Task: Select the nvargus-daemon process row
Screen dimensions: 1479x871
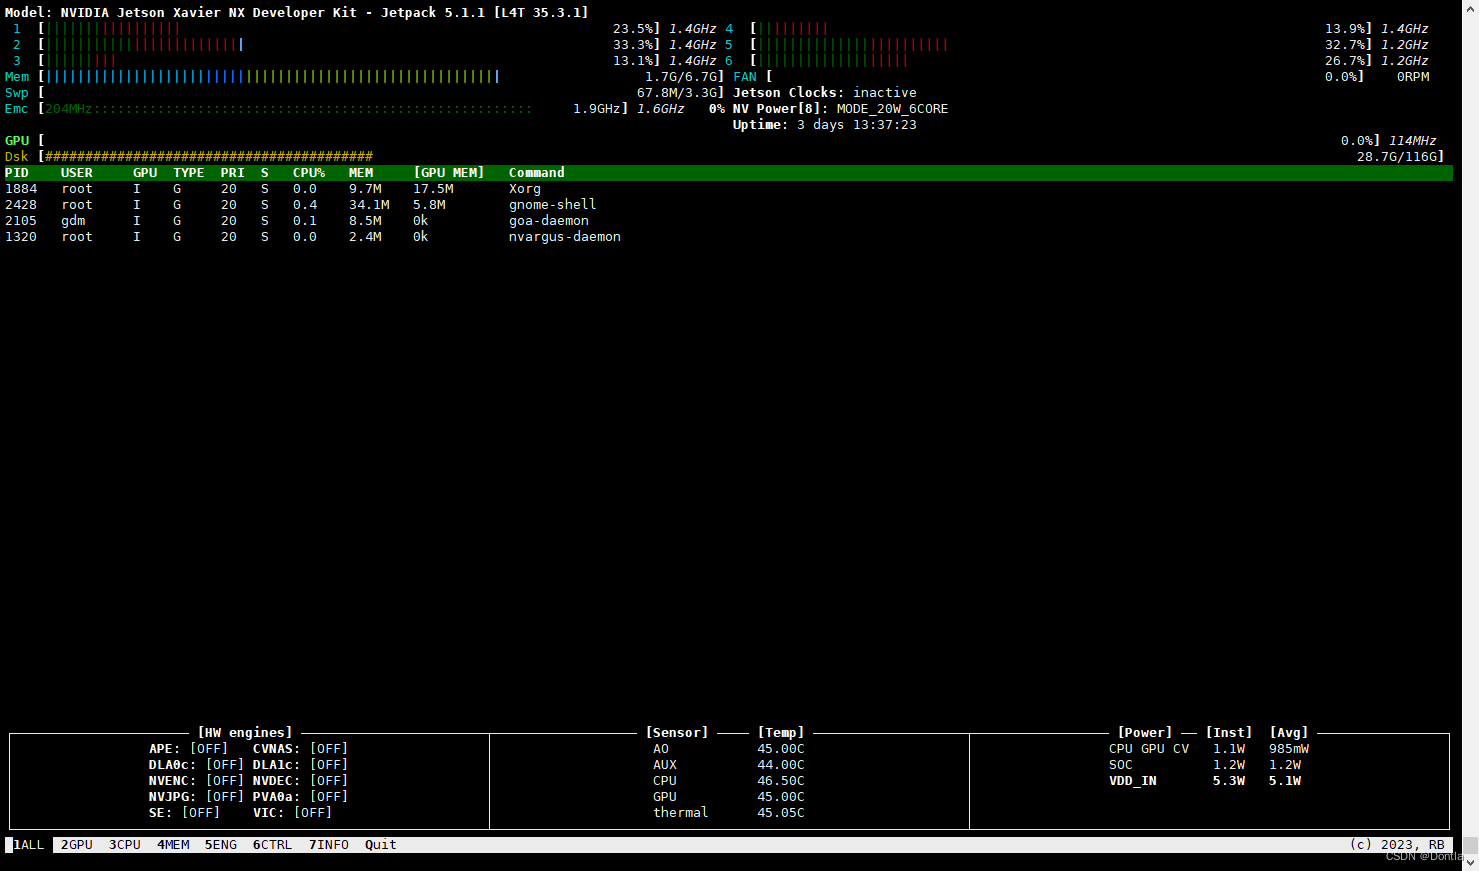Action: (728, 237)
